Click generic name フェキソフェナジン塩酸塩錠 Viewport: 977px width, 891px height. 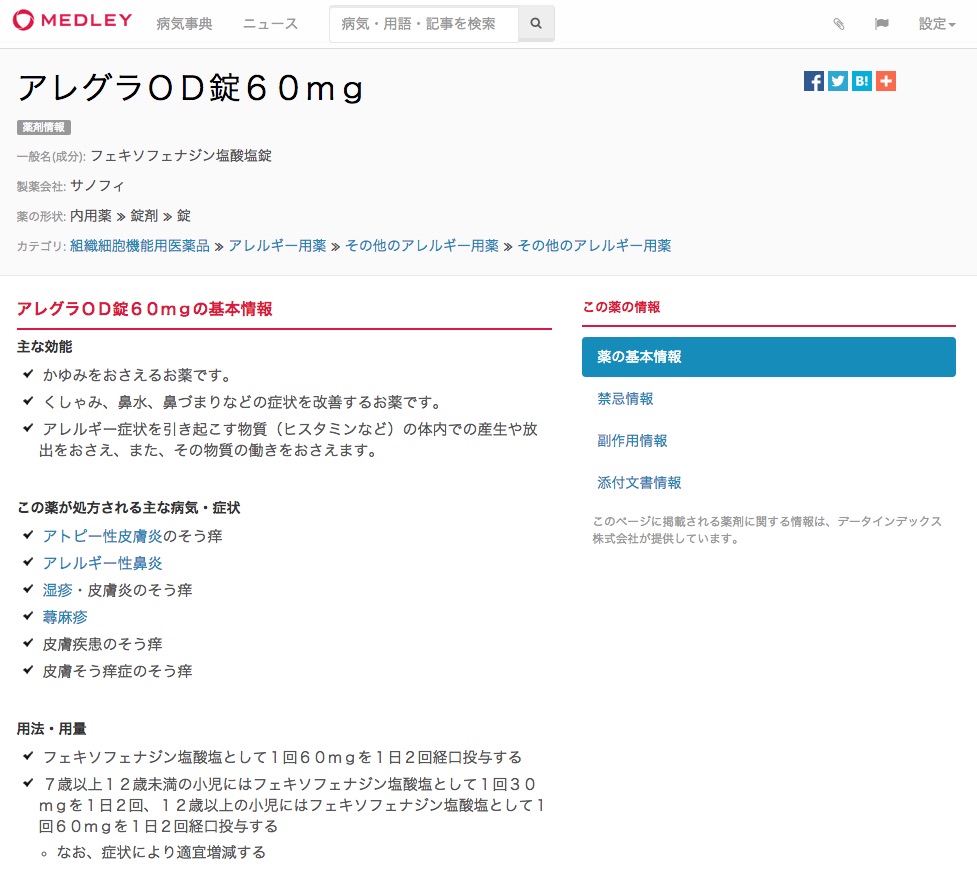click(181, 156)
